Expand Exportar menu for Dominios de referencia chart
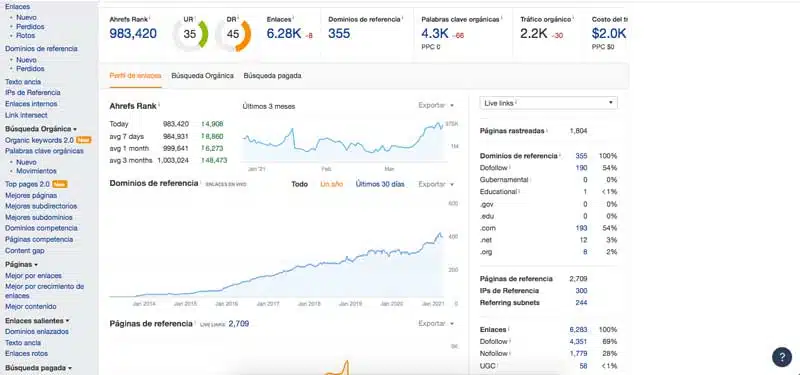The height and width of the screenshot is (375, 800). (x=436, y=184)
